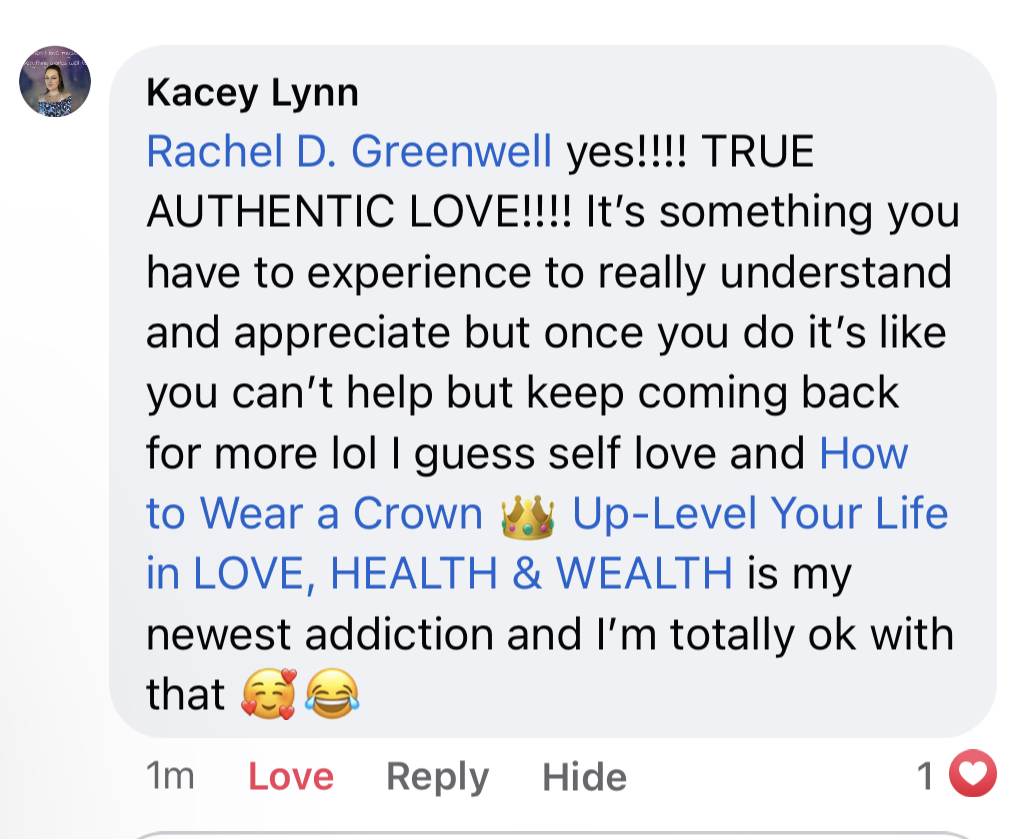The width and height of the screenshot is (1033, 839).
Task: Open the "to Wear a Crown" link text
Action: pos(314,514)
